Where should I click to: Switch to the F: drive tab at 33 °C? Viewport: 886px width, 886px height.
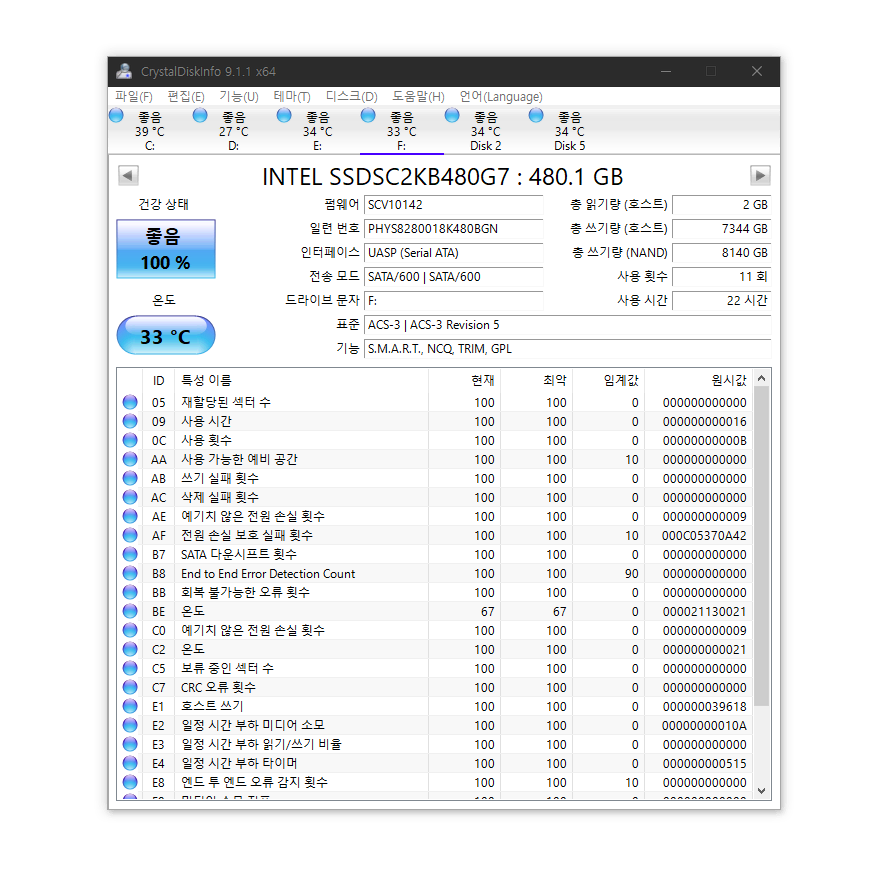click(x=401, y=131)
